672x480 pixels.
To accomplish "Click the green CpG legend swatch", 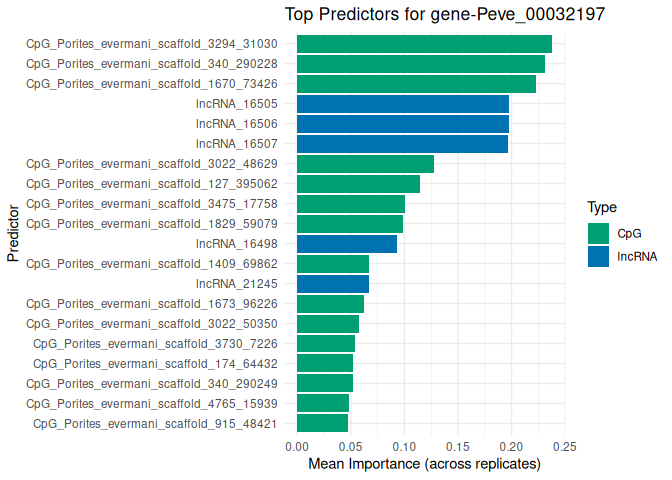I will (x=598, y=233).
